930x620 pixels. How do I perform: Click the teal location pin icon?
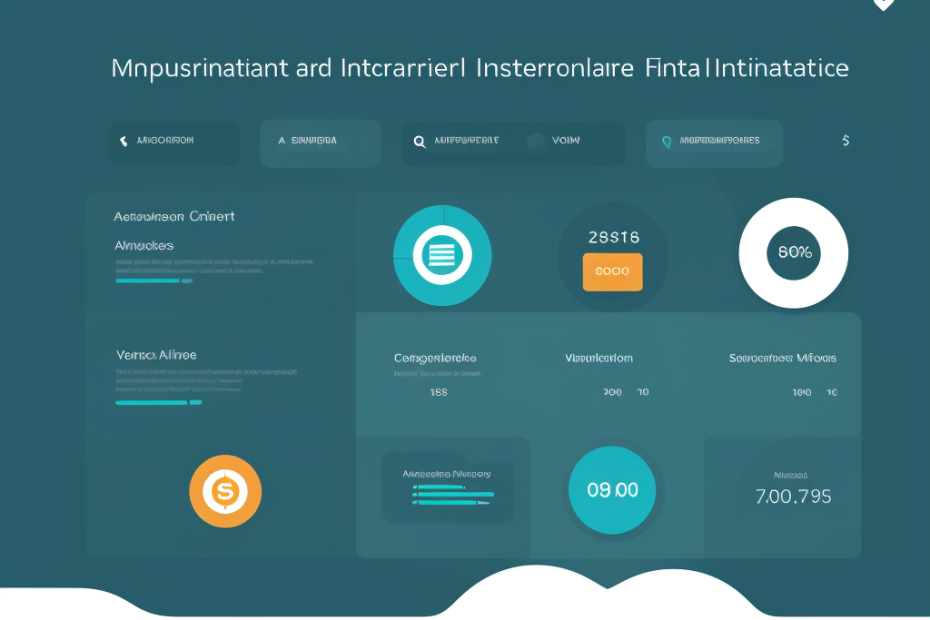coord(666,142)
